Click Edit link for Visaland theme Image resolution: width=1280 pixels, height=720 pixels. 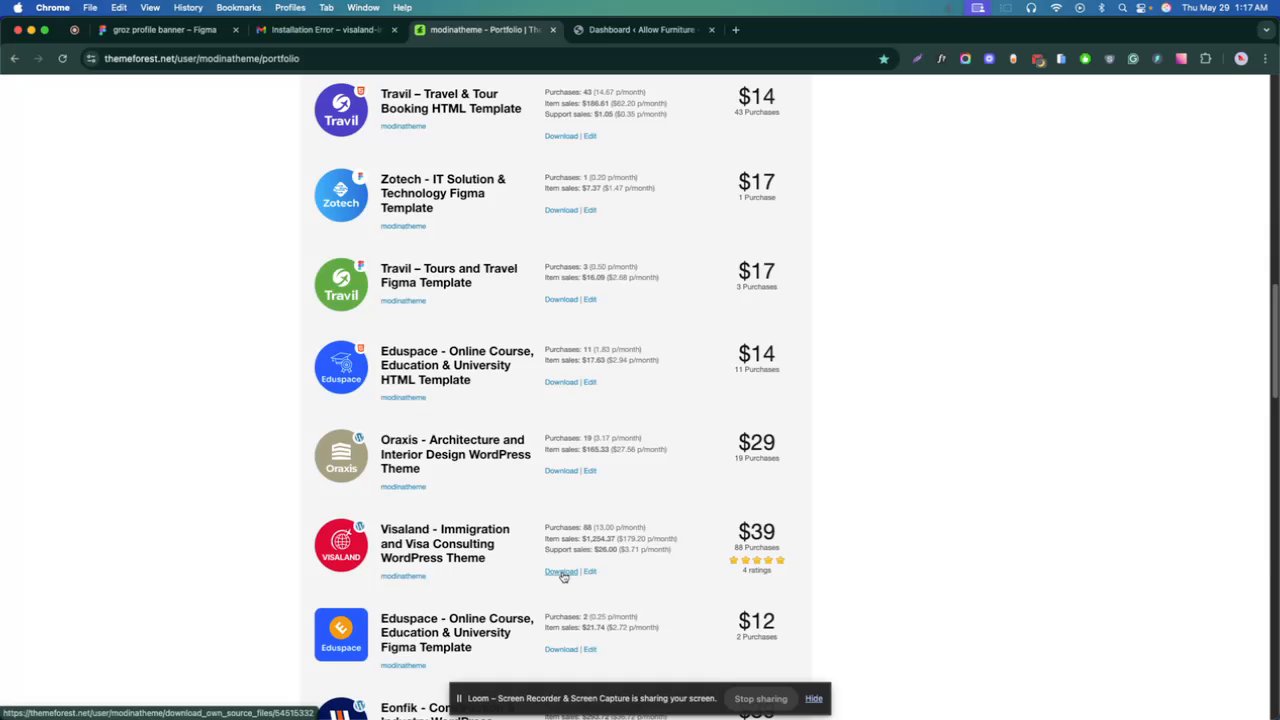point(590,572)
